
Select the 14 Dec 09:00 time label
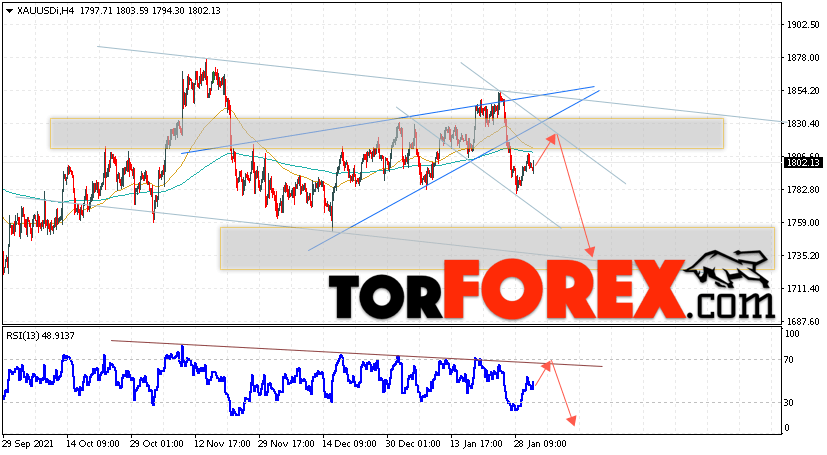pyautogui.click(x=349, y=444)
